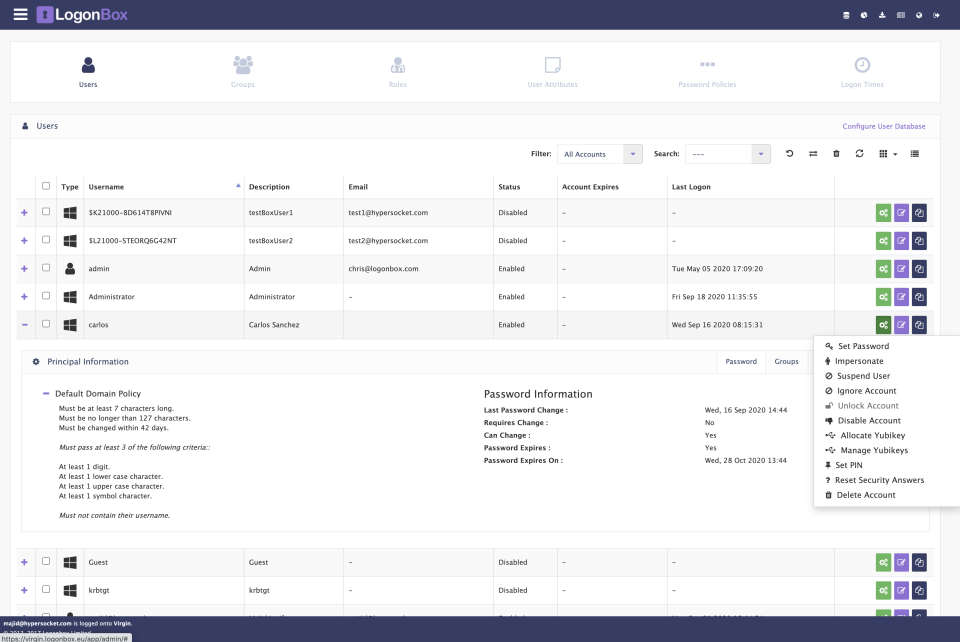Collapse the carlos row details
This screenshot has width=960, height=642.
24,325
